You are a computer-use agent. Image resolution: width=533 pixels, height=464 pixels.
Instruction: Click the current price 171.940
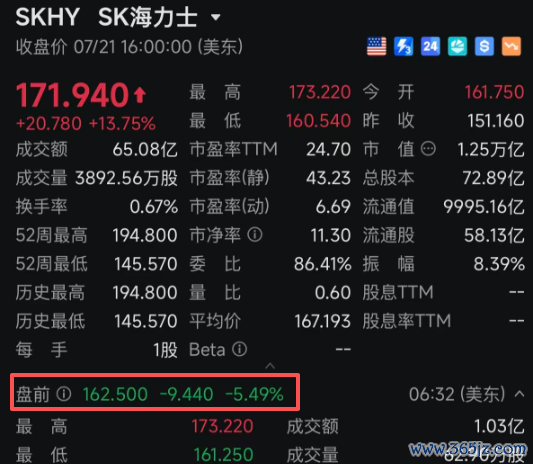tap(72, 95)
